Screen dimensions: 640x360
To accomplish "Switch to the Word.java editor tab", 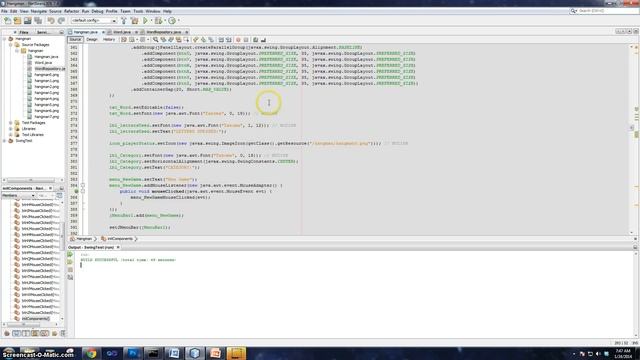I will pyautogui.click(x=122, y=32).
